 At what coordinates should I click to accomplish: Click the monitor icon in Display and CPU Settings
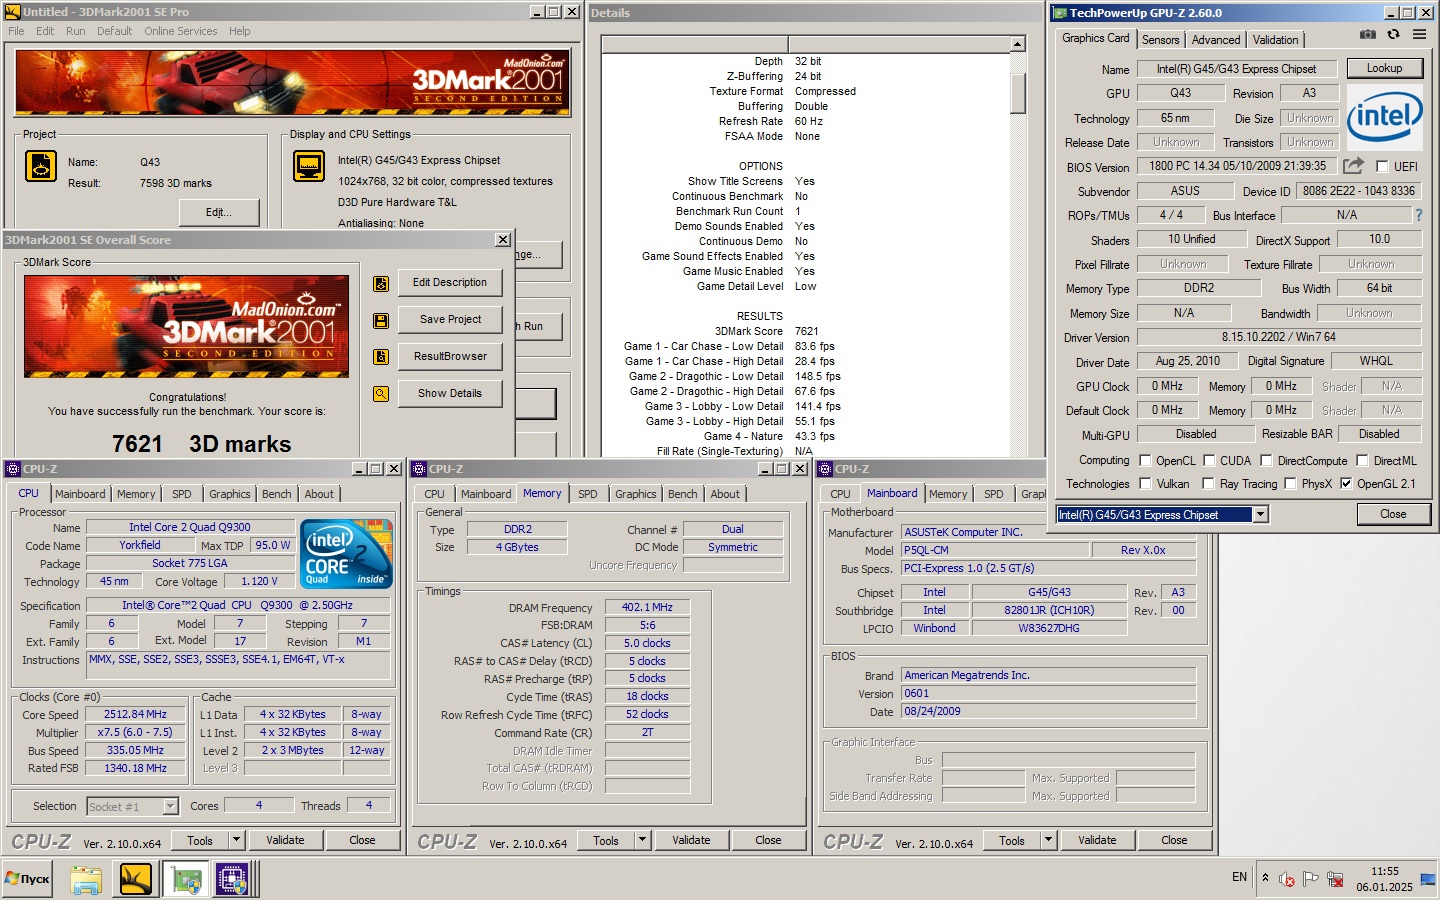pos(309,166)
